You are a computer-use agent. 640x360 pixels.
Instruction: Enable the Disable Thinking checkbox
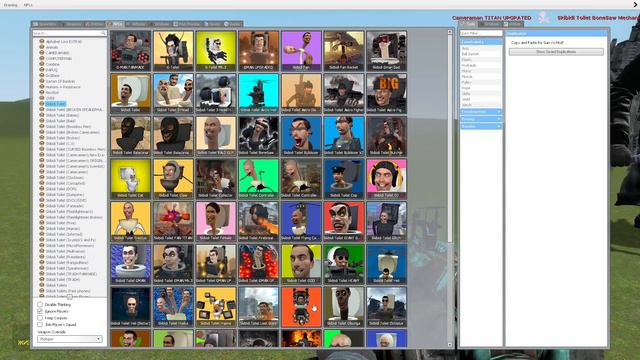tap(40, 304)
